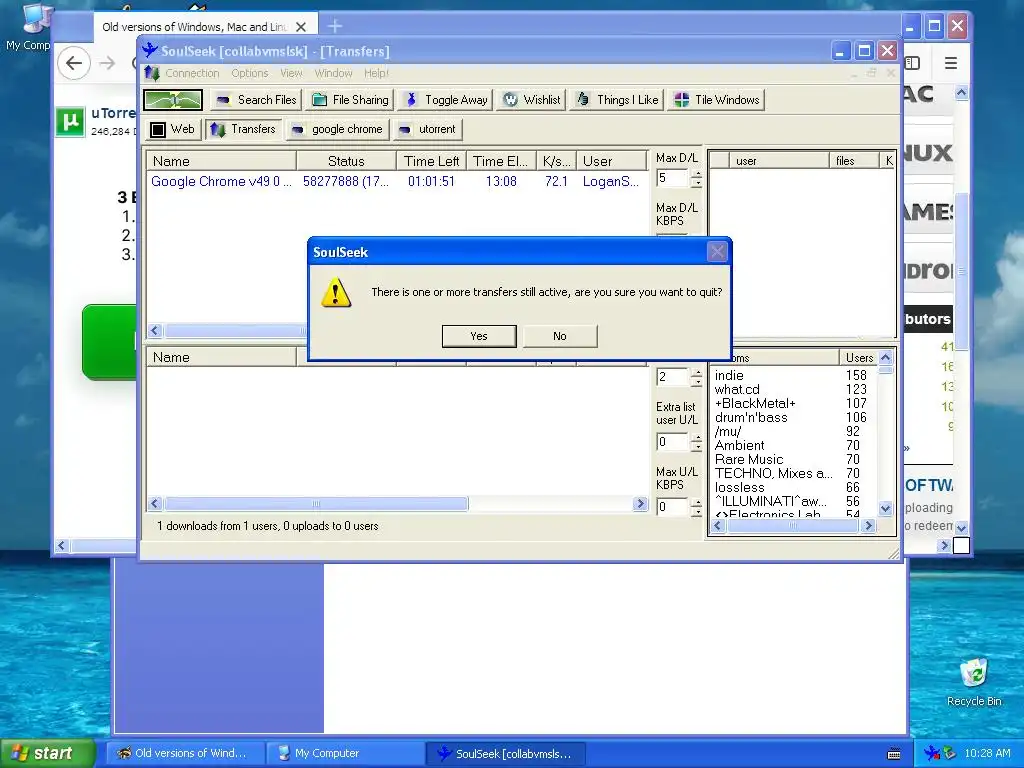The image size is (1024, 768).
Task: Sort user list by files column
Action: pyautogui.click(x=854, y=161)
